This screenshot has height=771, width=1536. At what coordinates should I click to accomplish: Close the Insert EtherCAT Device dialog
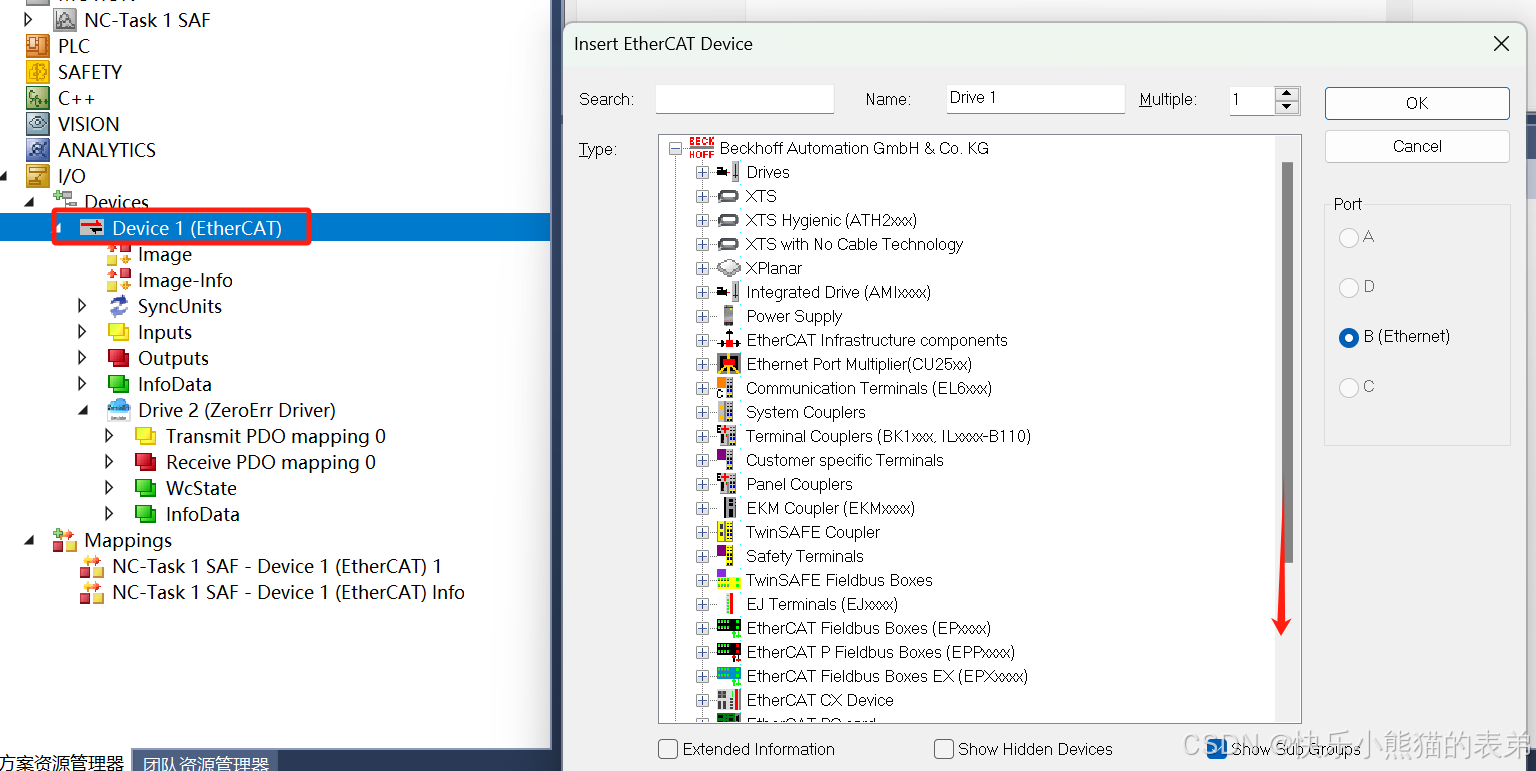coord(1500,44)
